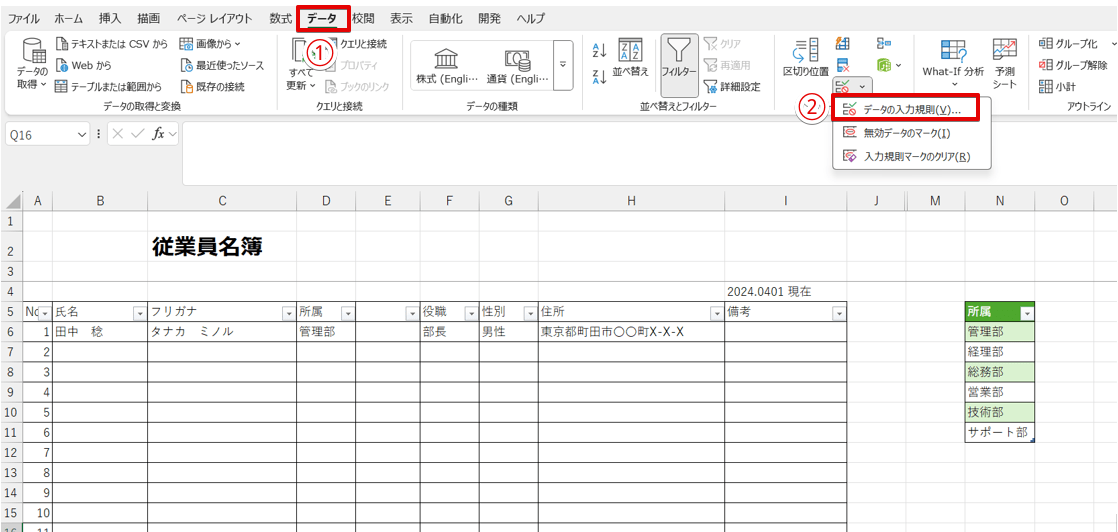Open the 予測シート forecast sheet
The height and width of the screenshot is (532, 1118).
point(1004,64)
